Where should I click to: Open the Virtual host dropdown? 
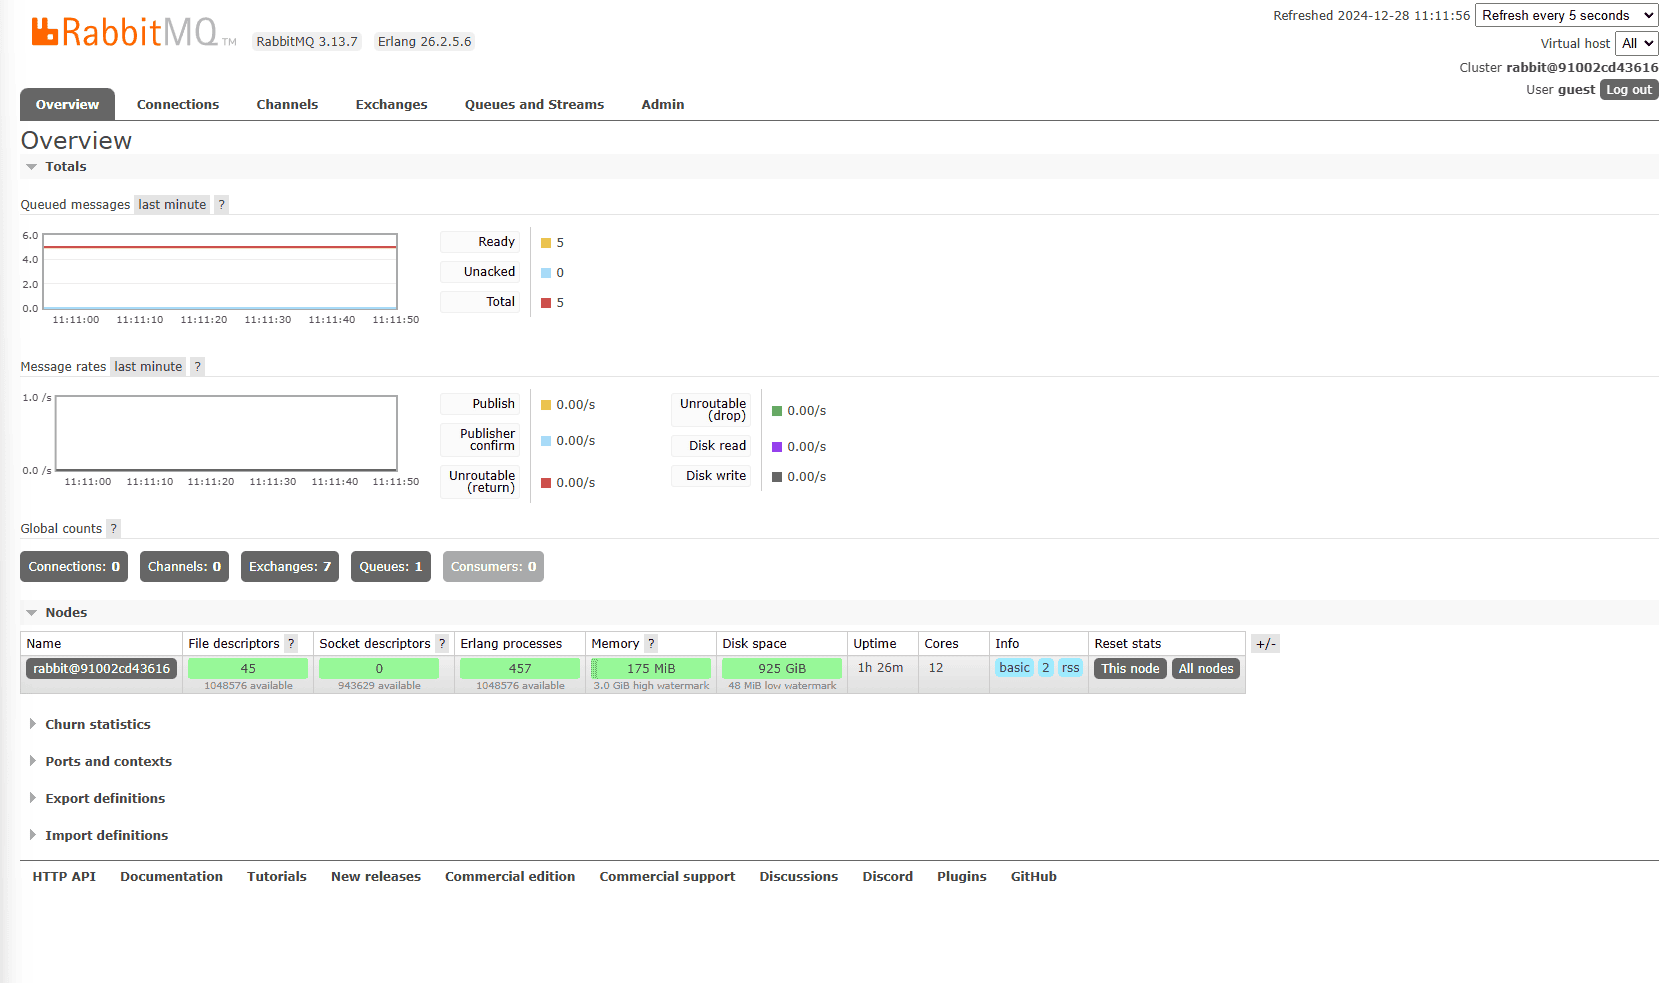pyautogui.click(x=1637, y=43)
